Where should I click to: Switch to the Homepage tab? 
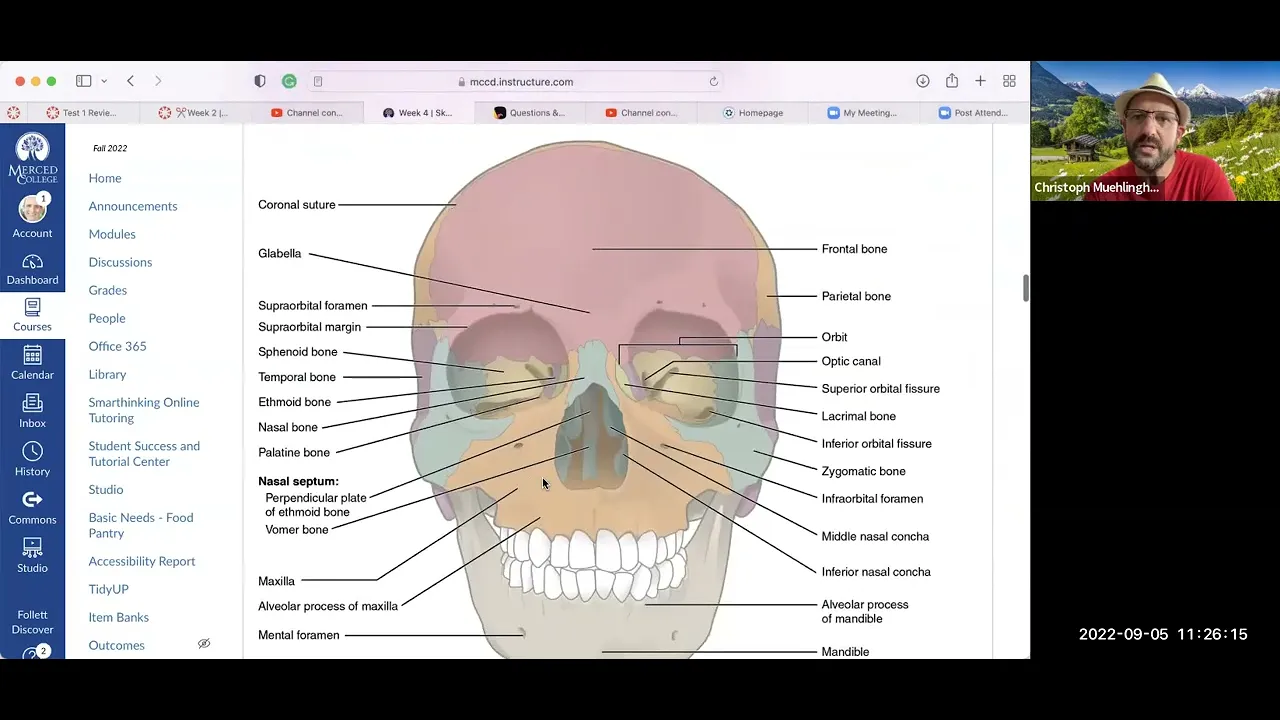(x=754, y=113)
